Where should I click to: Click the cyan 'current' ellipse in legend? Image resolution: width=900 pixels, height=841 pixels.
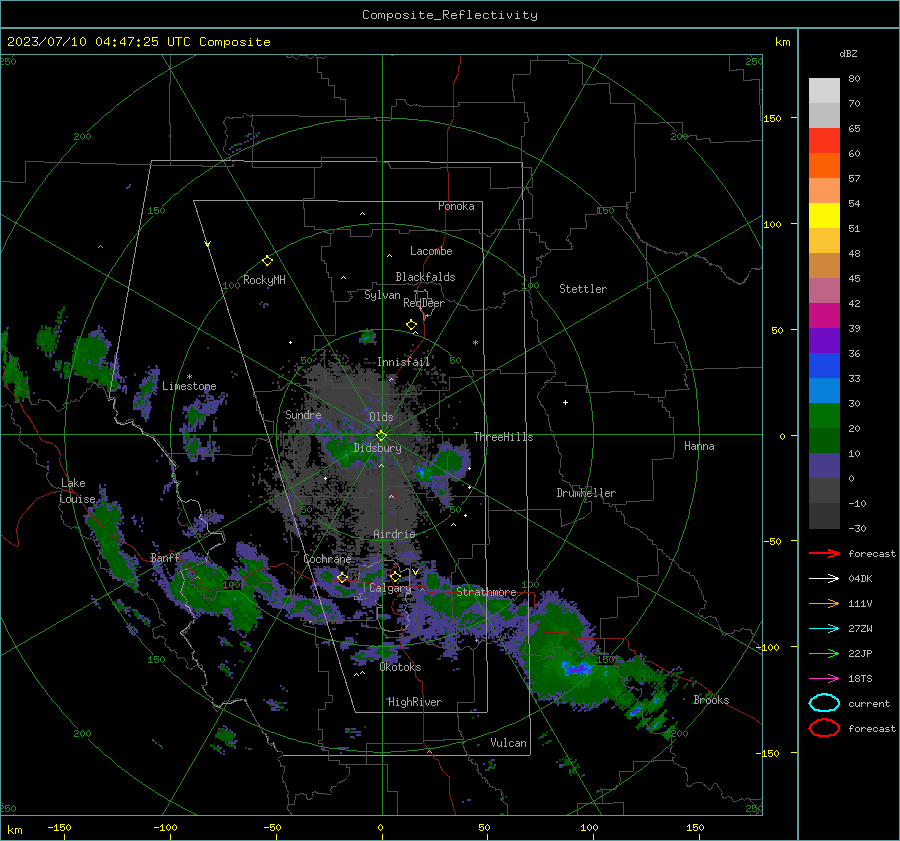(x=824, y=703)
